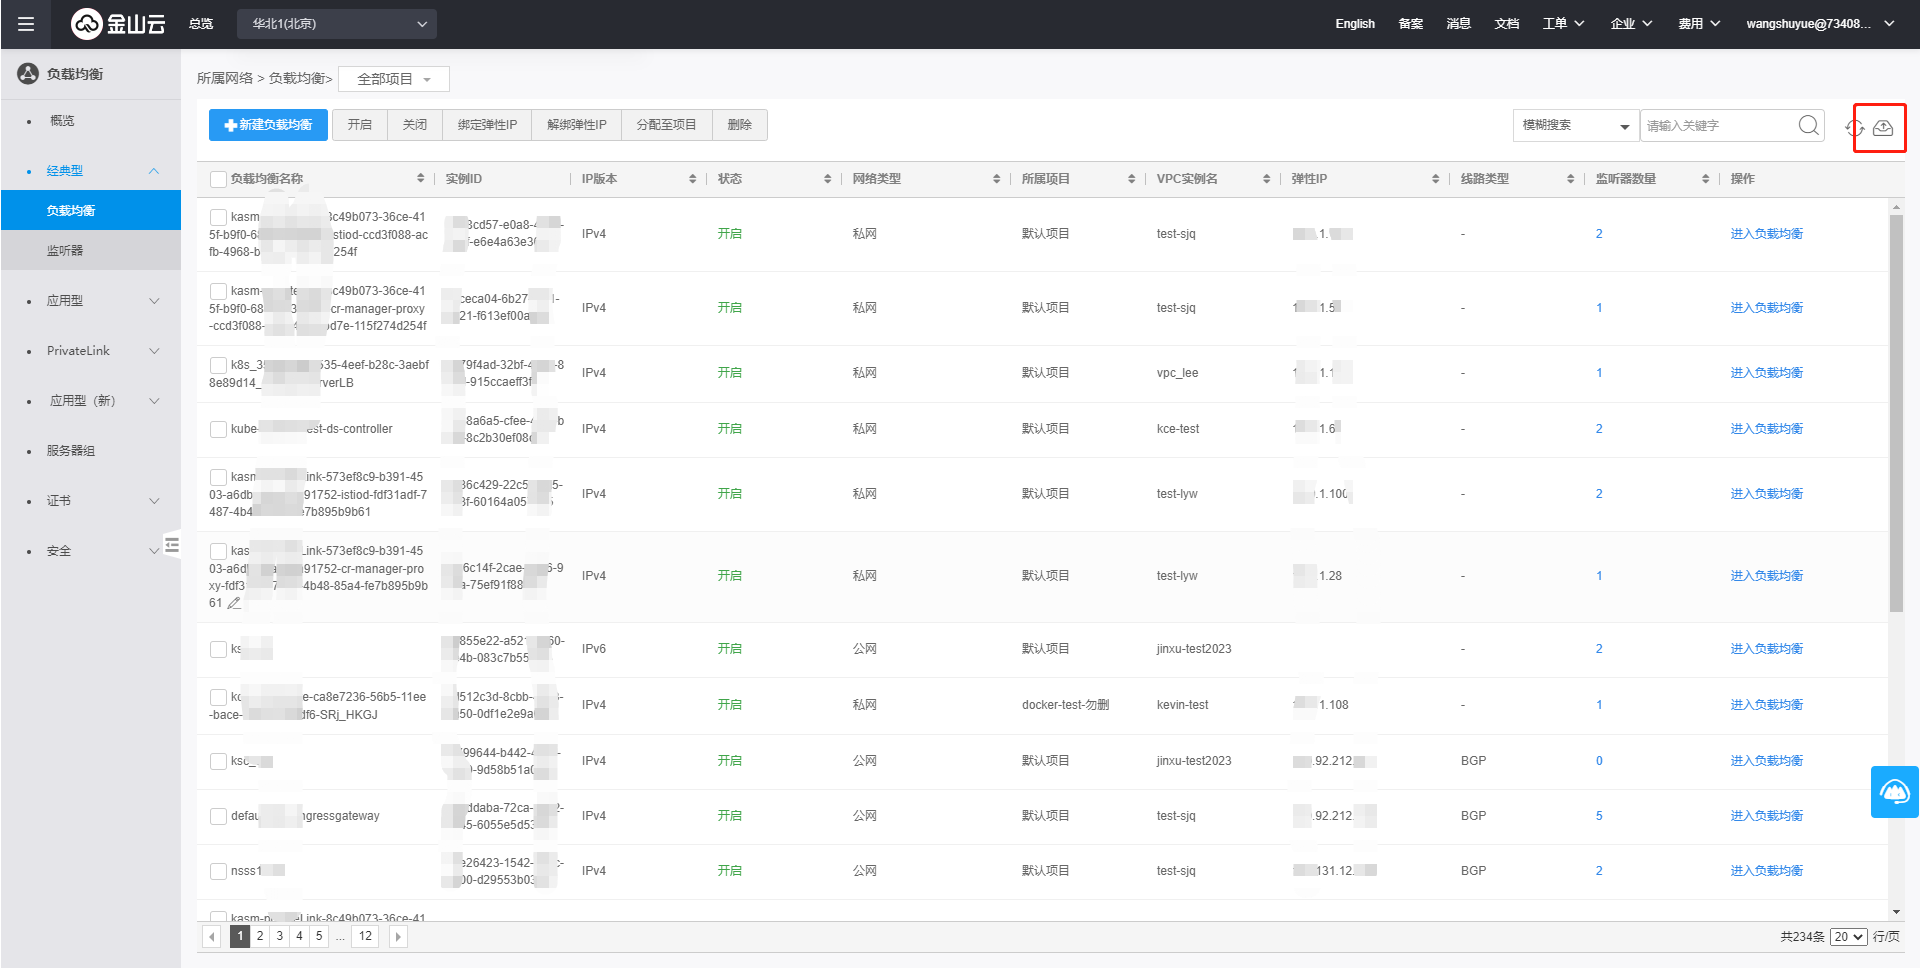Click the keyword search input field

coord(1718,125)
